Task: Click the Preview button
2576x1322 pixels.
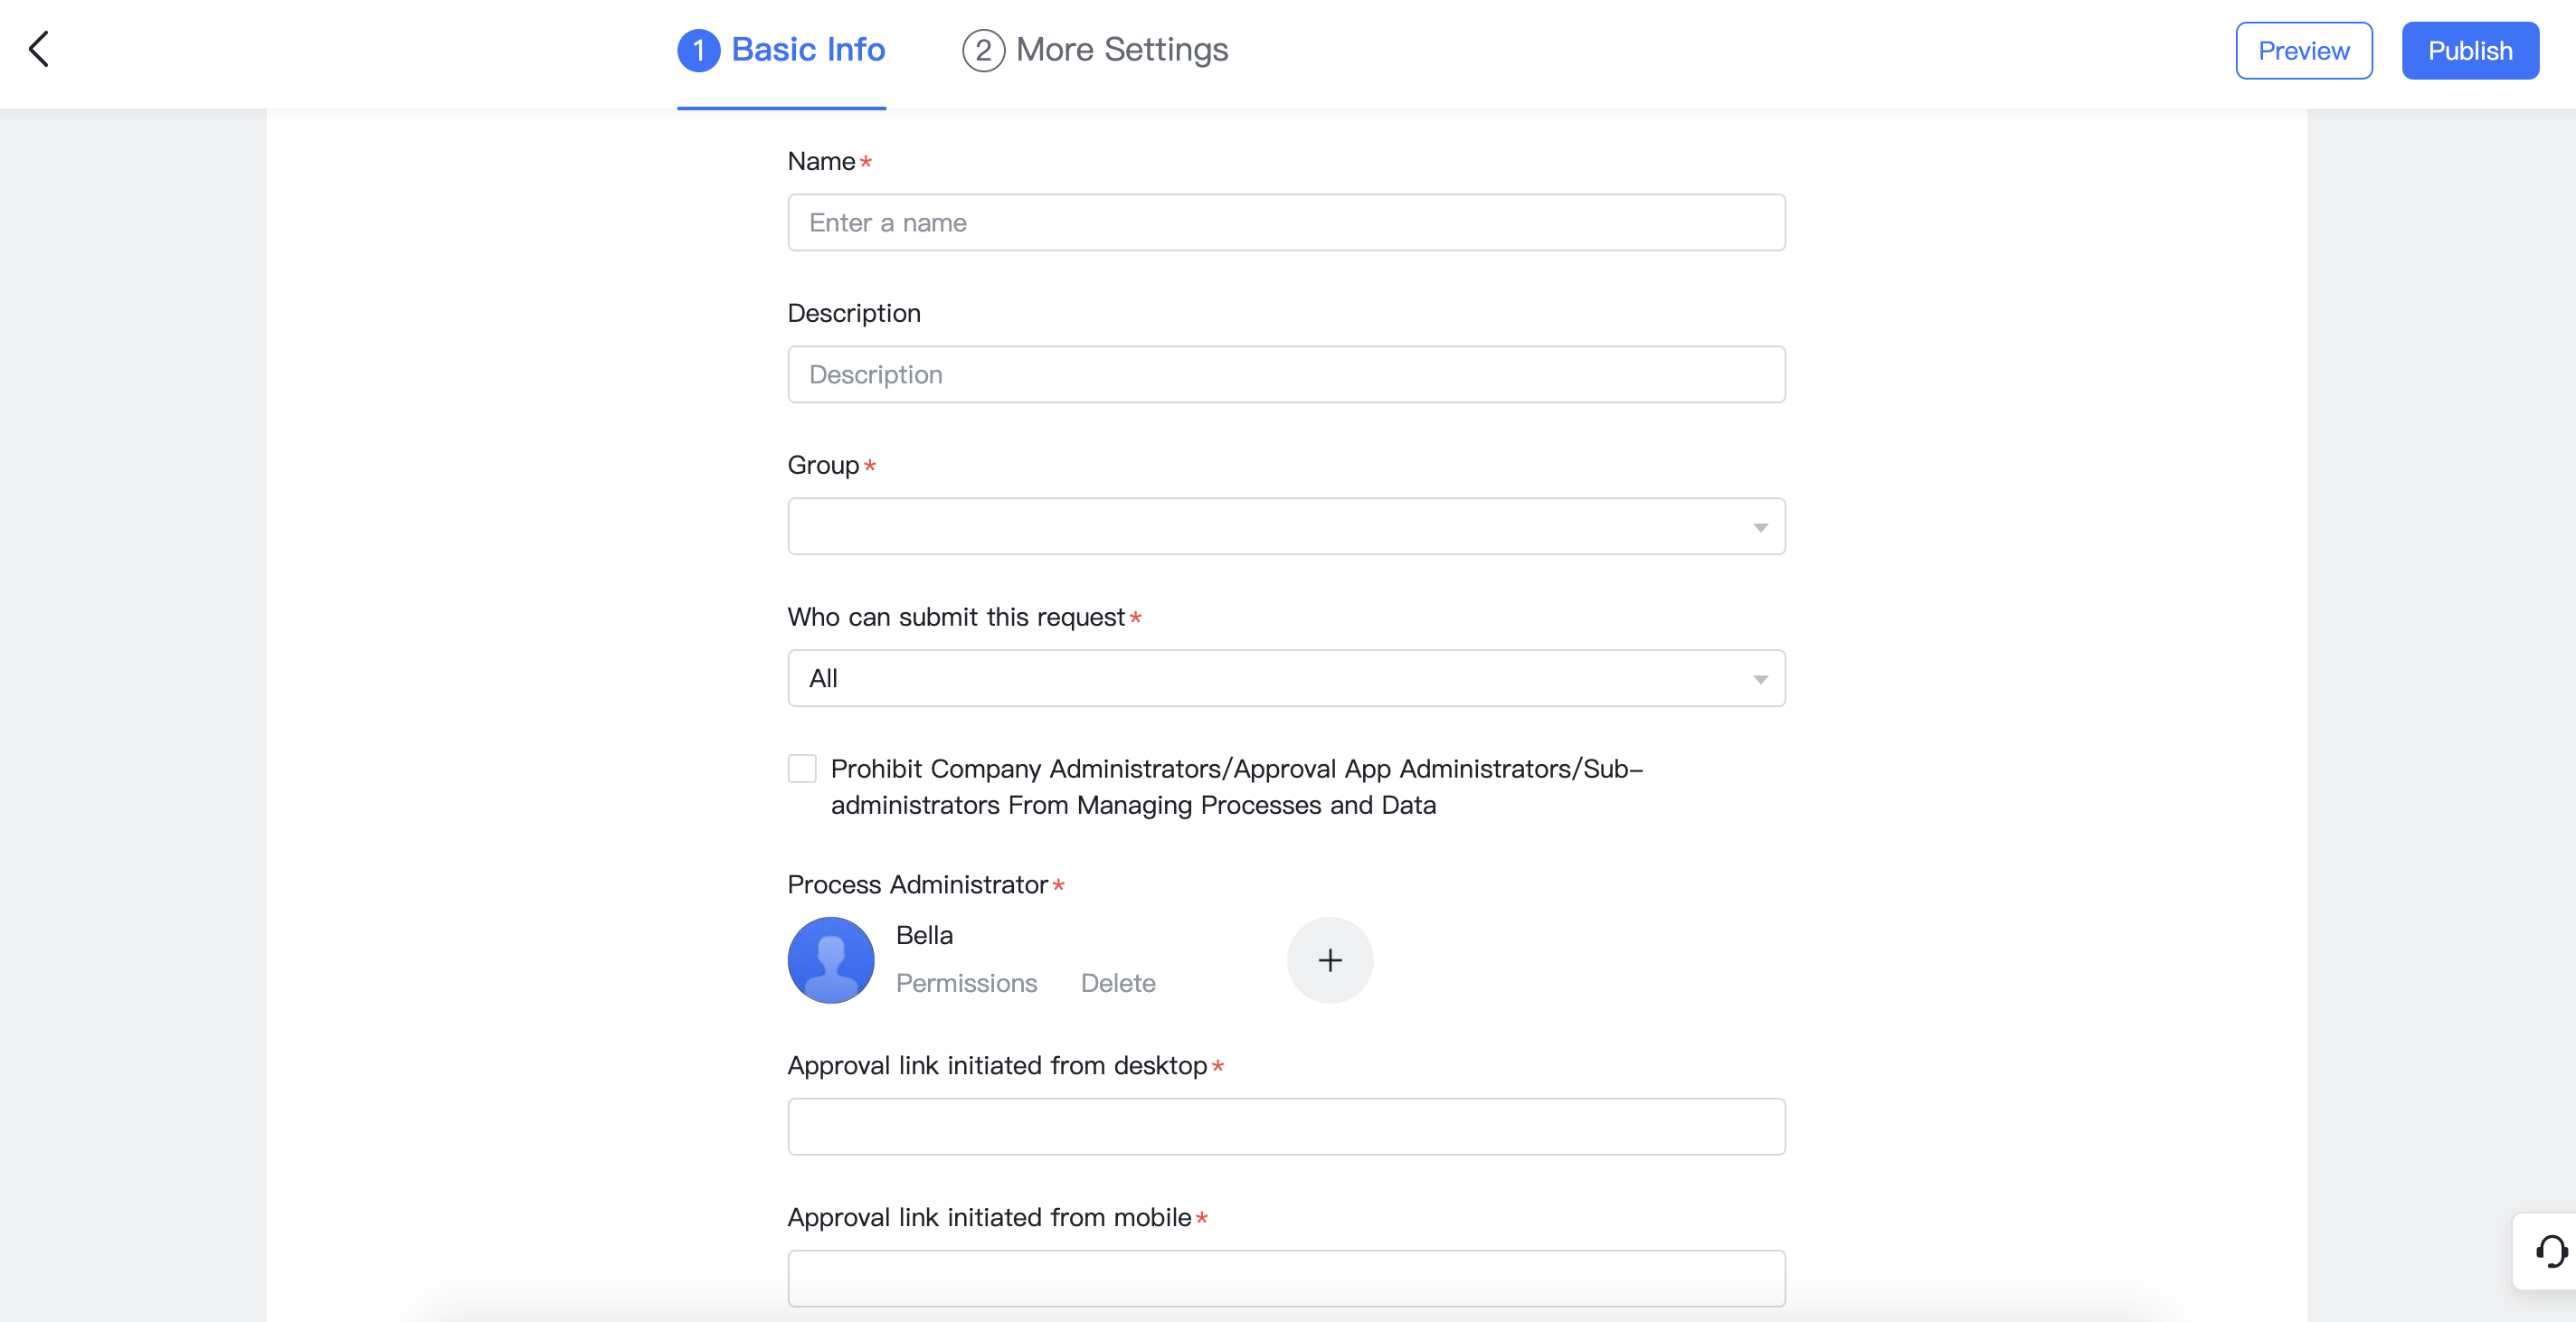Action: coord(2303,50)
